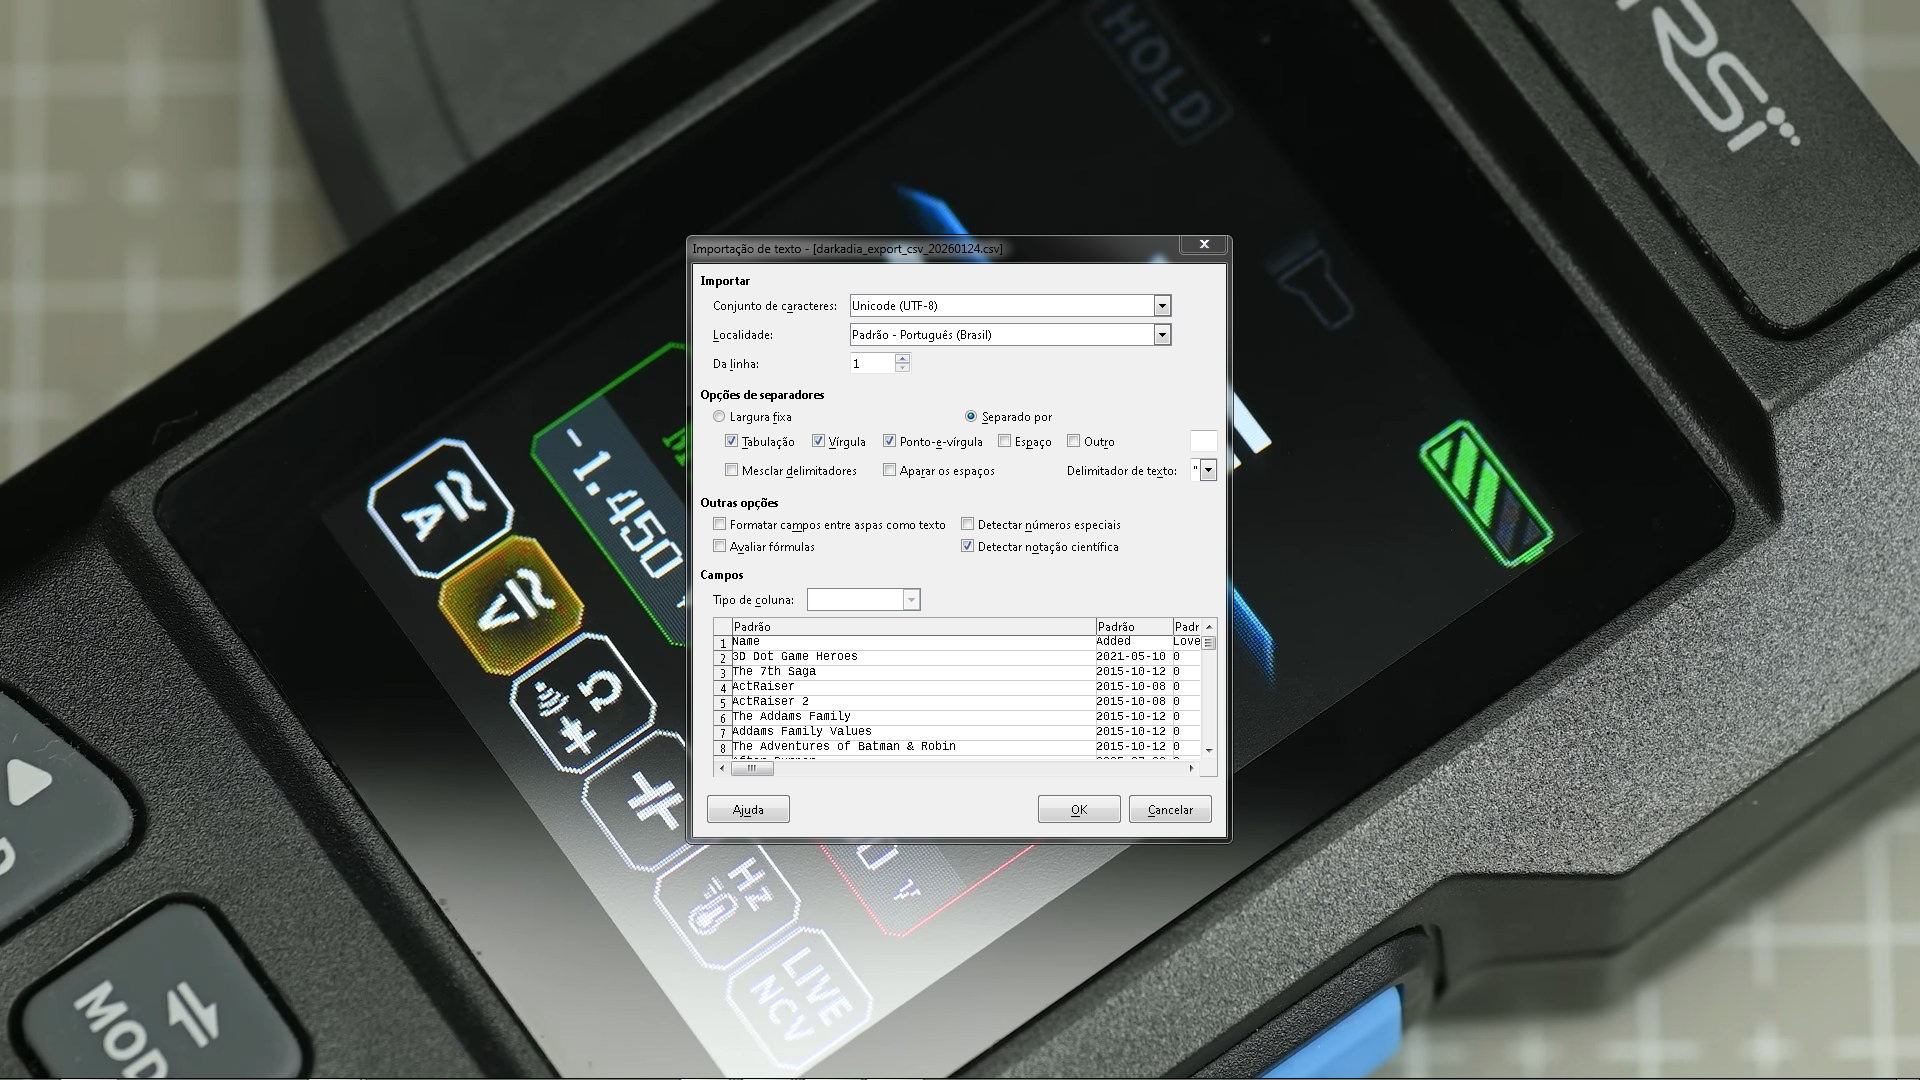Increase the 'Da linha' spinner value
Image resolution: width=1920 pixels, height=1080 pixels.
902,358
